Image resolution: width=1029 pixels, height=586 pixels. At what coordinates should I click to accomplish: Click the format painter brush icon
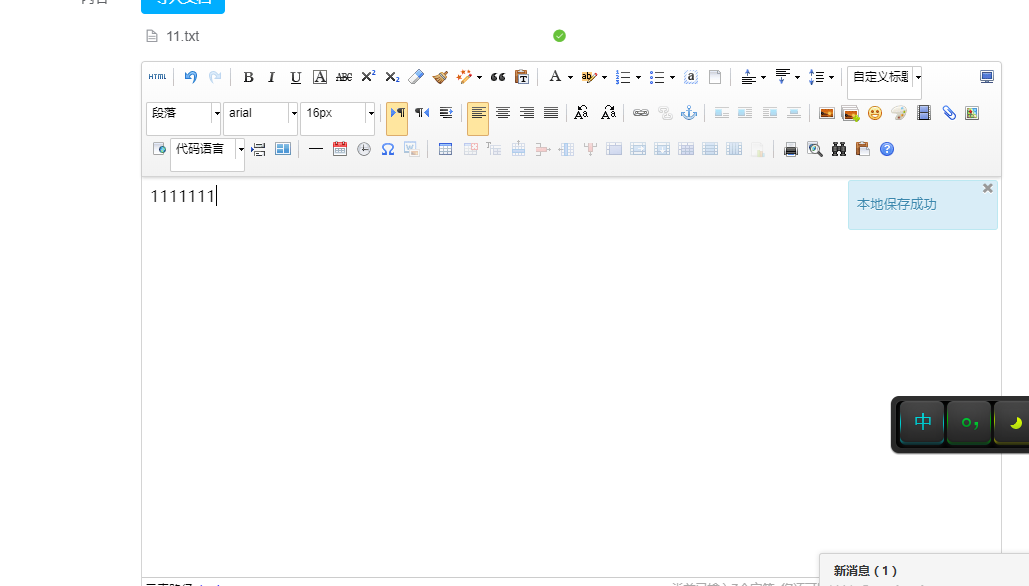point(440,77)
